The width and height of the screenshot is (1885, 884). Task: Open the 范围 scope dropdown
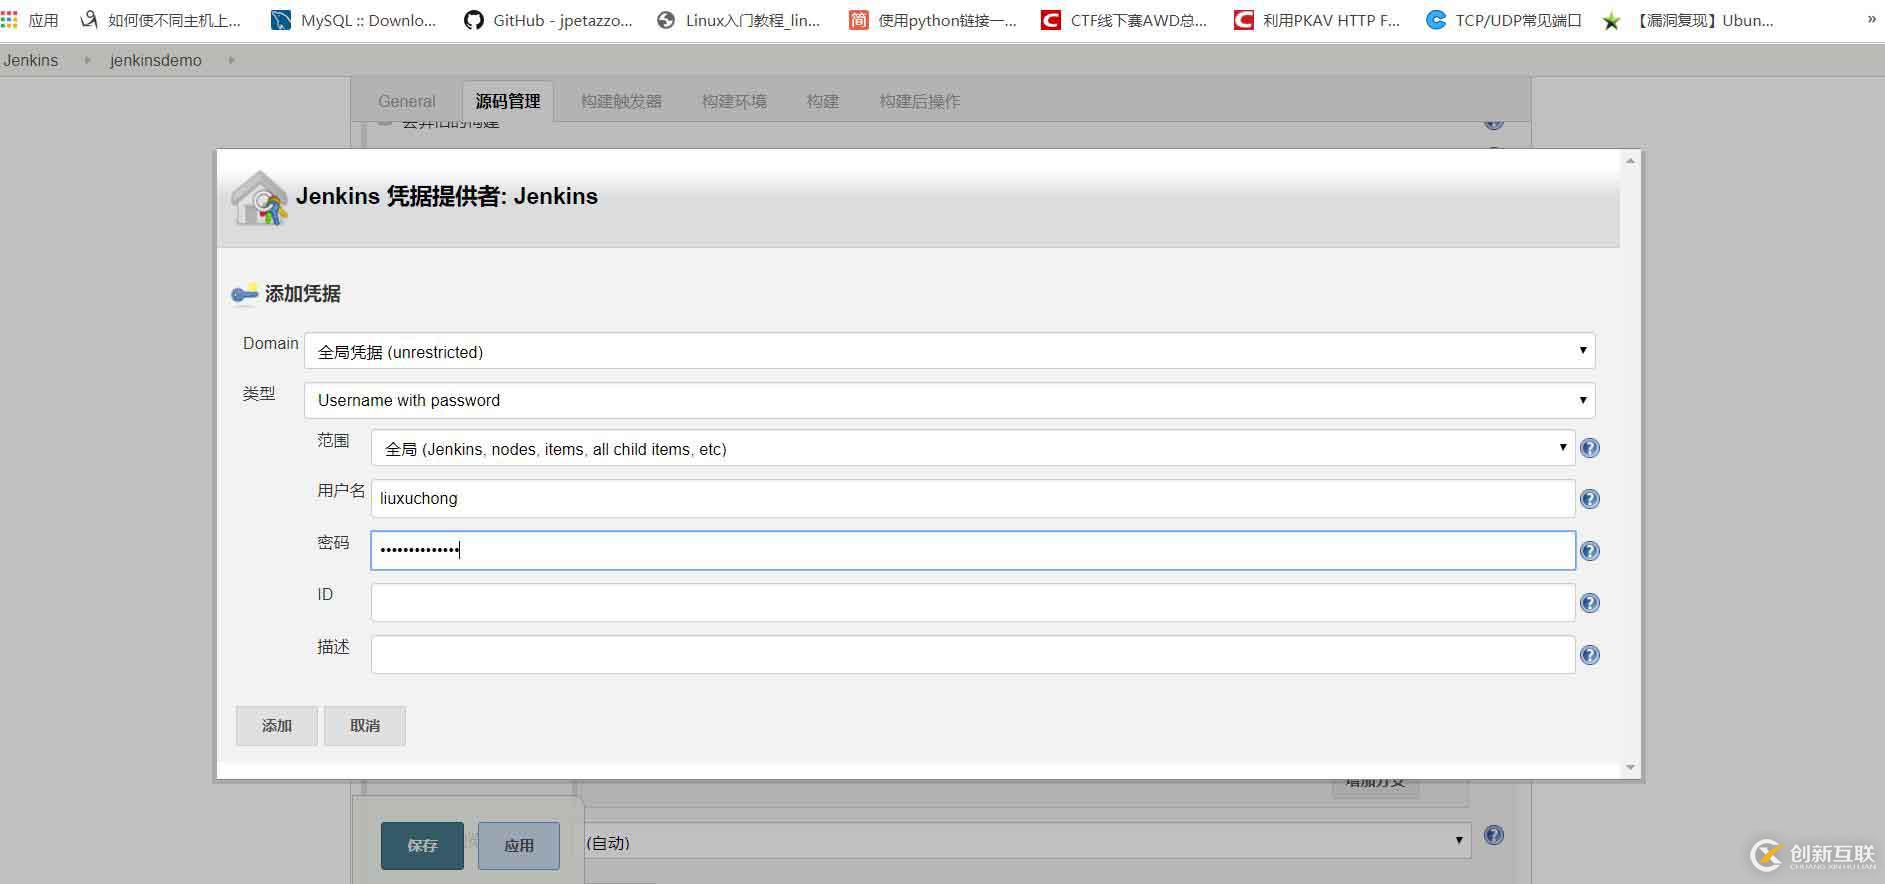click(973, 448)
